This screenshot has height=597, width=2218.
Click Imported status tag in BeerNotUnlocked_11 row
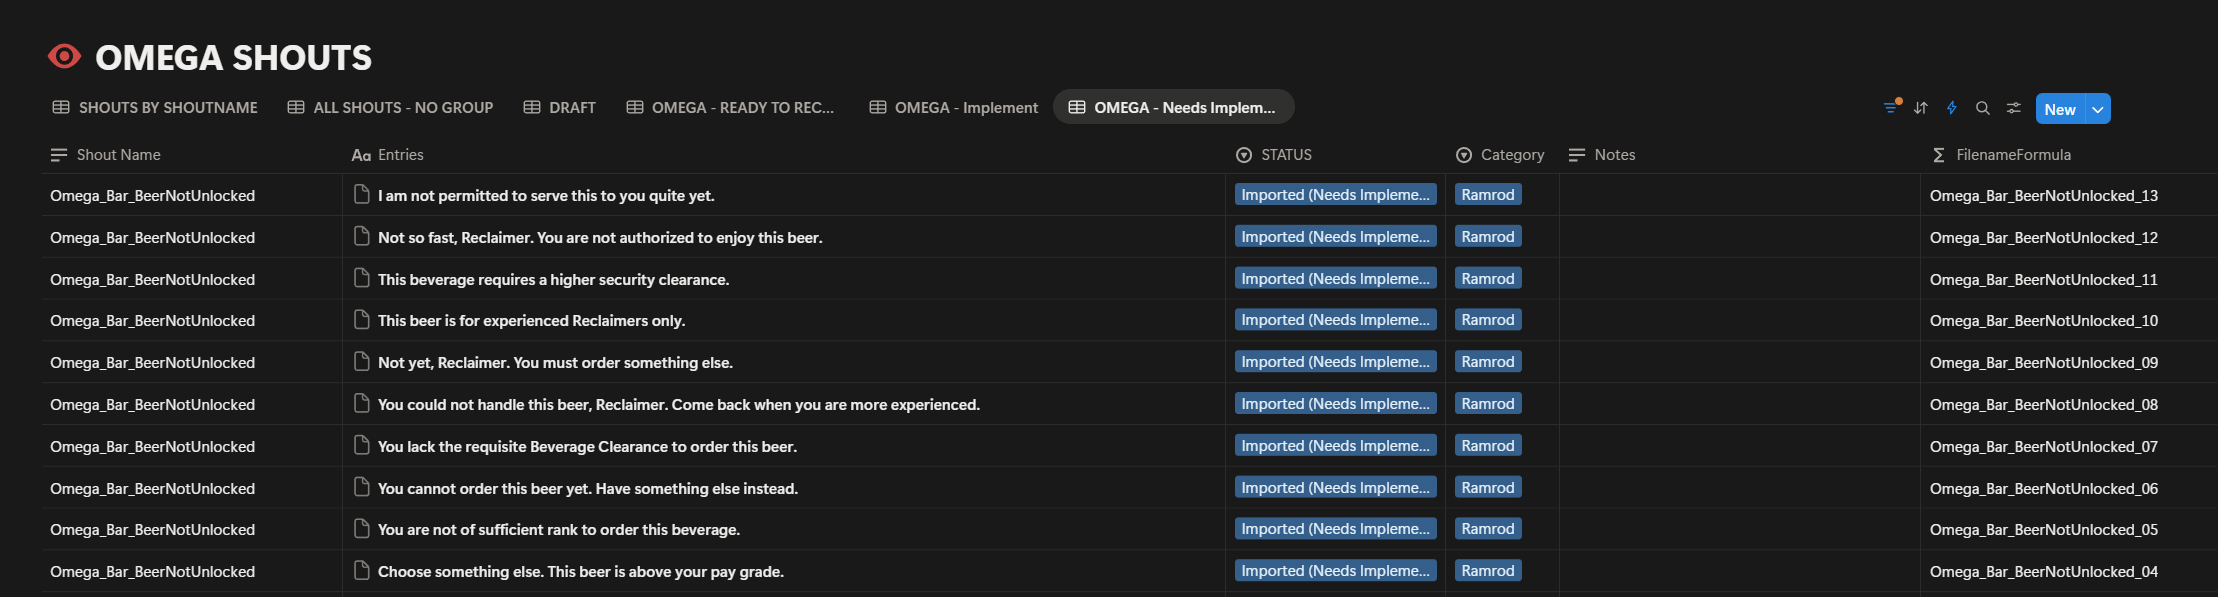point(1336,279)
